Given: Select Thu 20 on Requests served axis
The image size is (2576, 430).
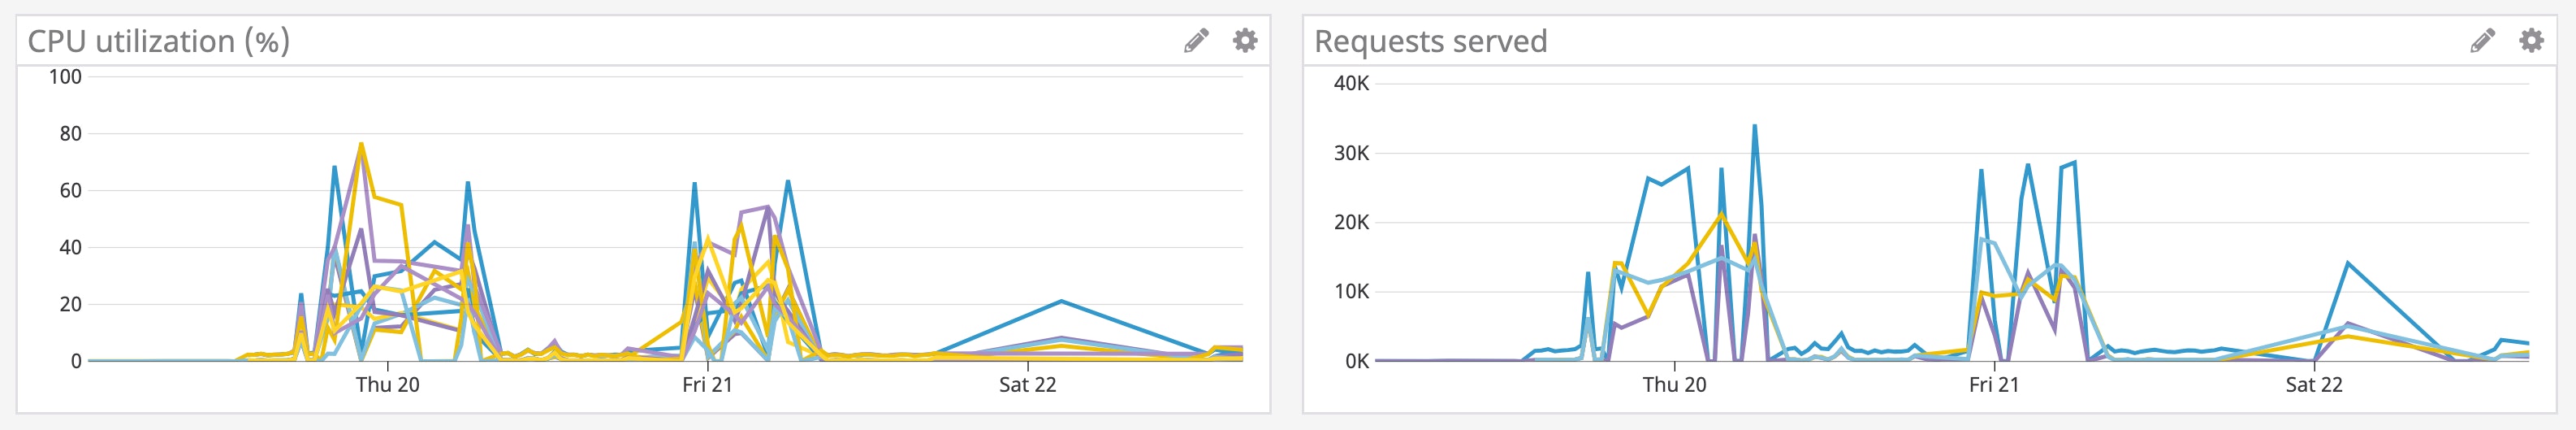Looking at the screenshot, I should 1674,385.
